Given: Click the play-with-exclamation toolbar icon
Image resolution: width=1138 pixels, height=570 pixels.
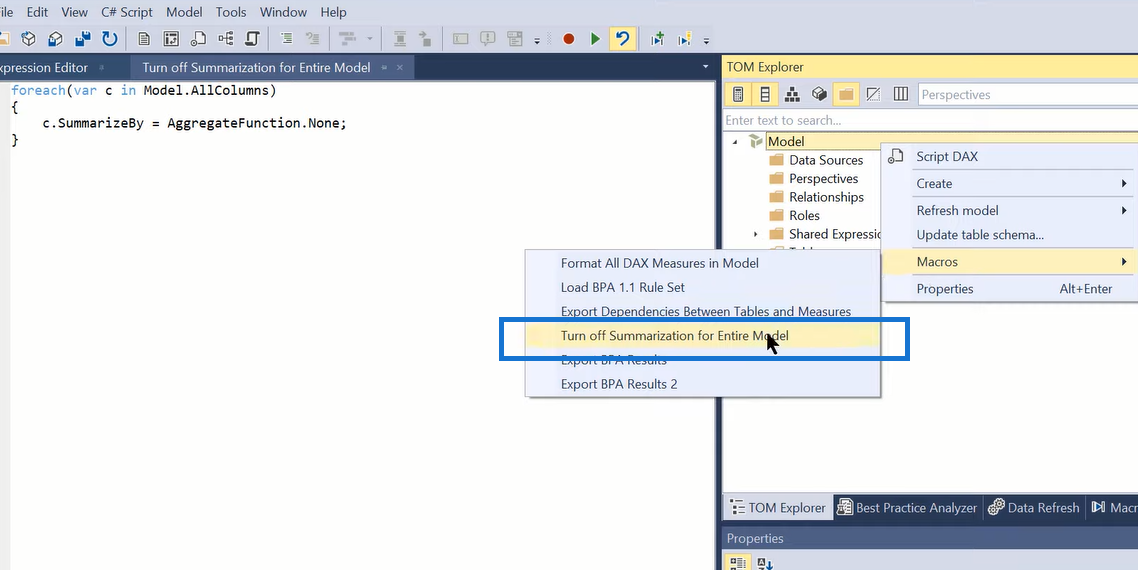Looking at the screenshot, I should coord(684,39).
